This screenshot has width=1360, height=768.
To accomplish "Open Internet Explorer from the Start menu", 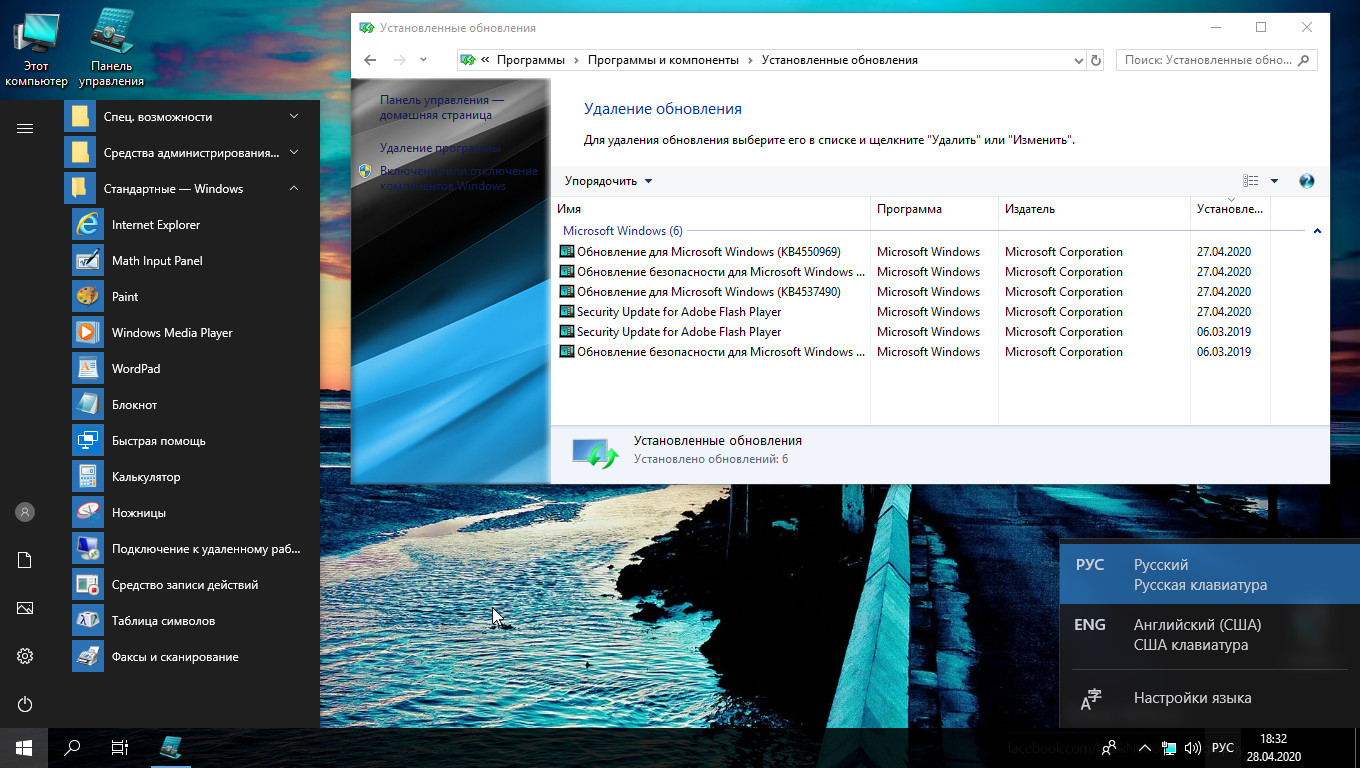I will [186, 225].
